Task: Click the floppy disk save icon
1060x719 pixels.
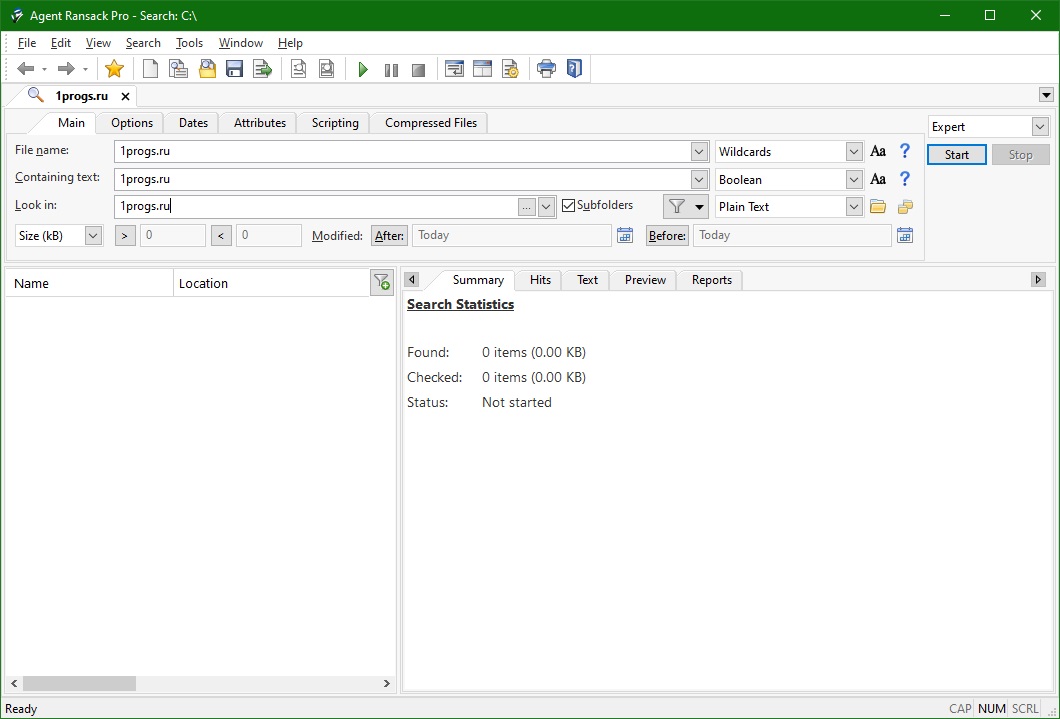Action: [235, 69]
